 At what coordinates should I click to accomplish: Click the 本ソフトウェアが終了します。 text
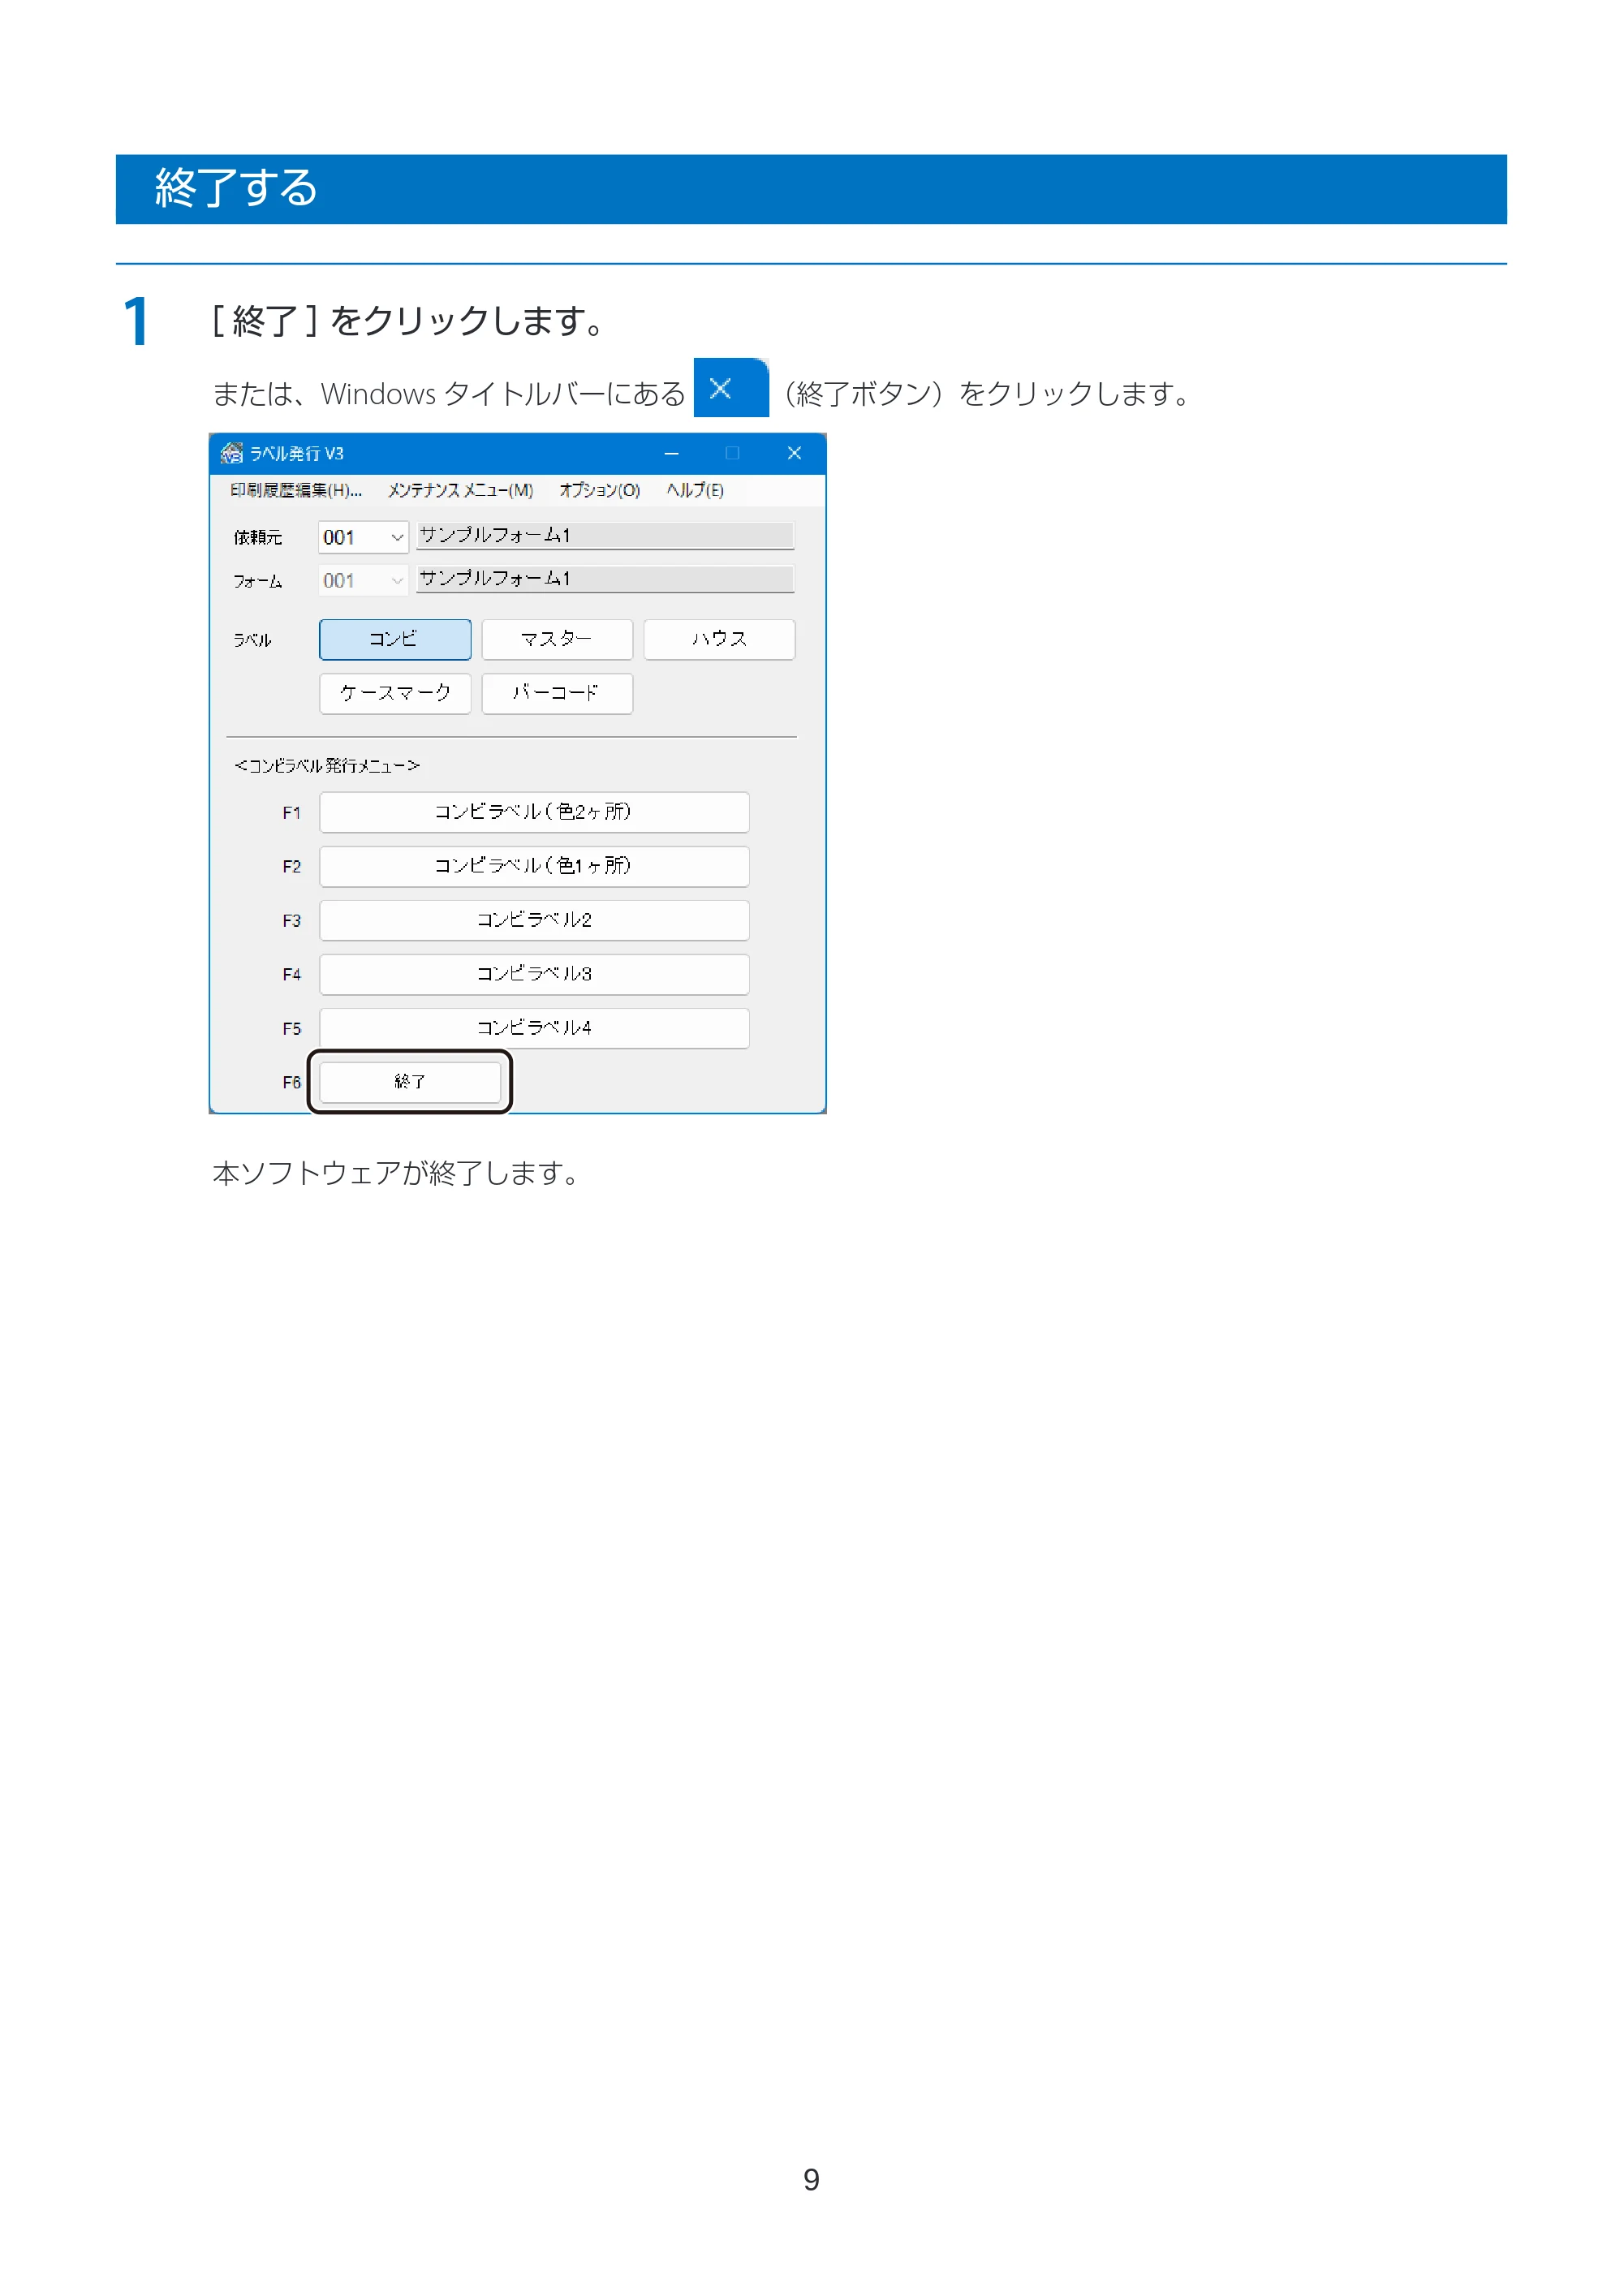click(397, 1173)
